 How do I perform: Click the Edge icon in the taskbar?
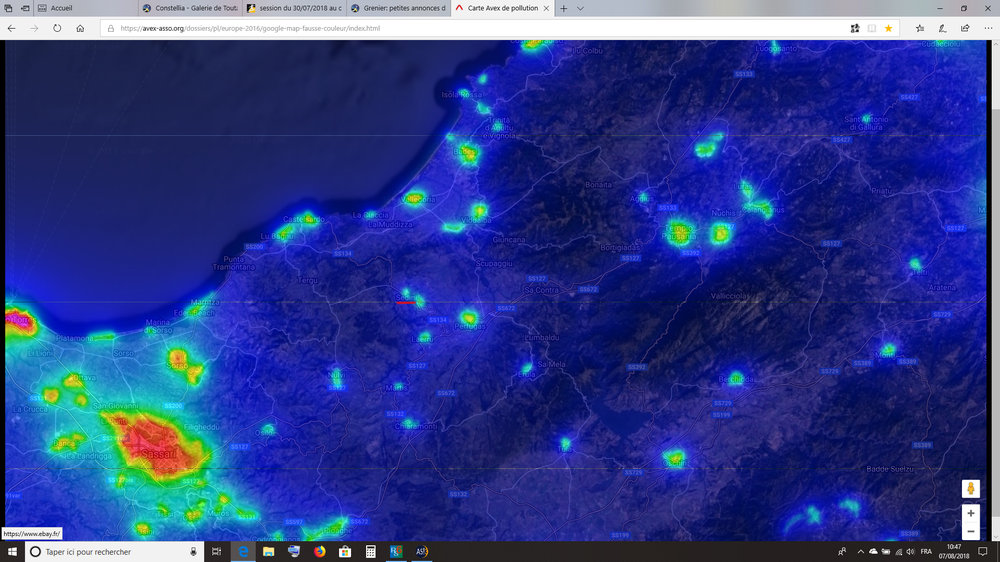click(243, 552)
